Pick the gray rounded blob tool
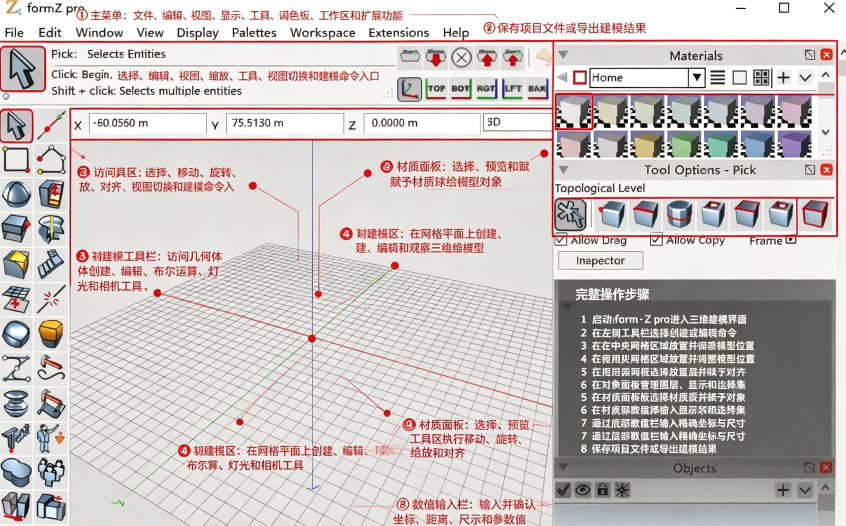This screenshot has height=526, width=846. [16, 333]
